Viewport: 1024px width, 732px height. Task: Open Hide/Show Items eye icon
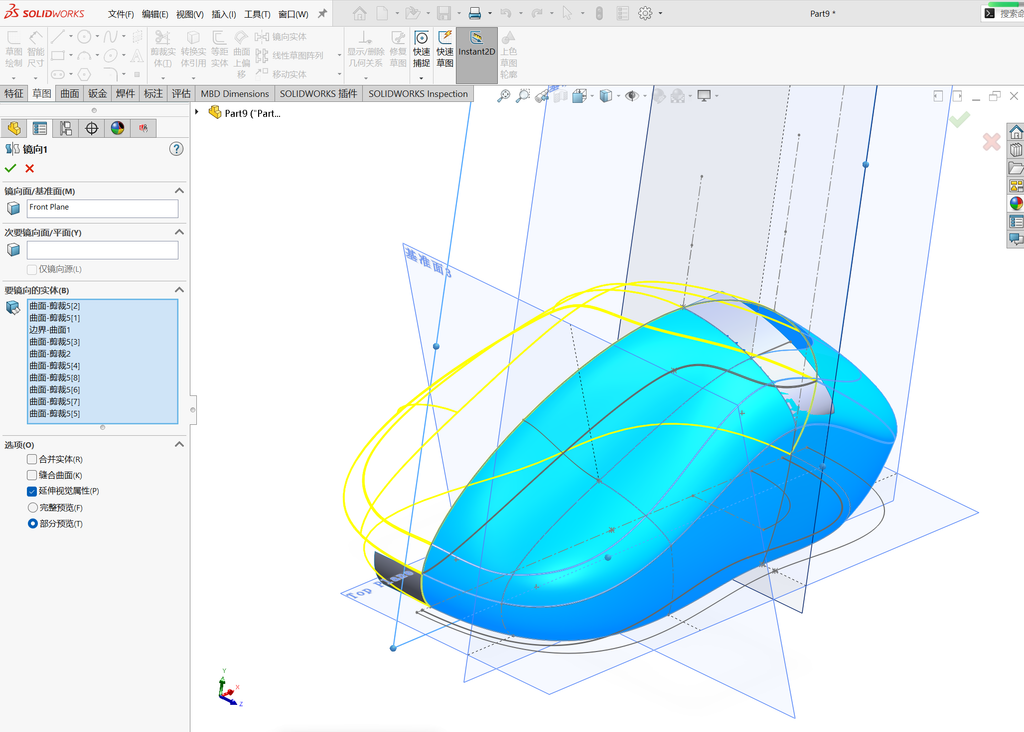coord(631,96)
